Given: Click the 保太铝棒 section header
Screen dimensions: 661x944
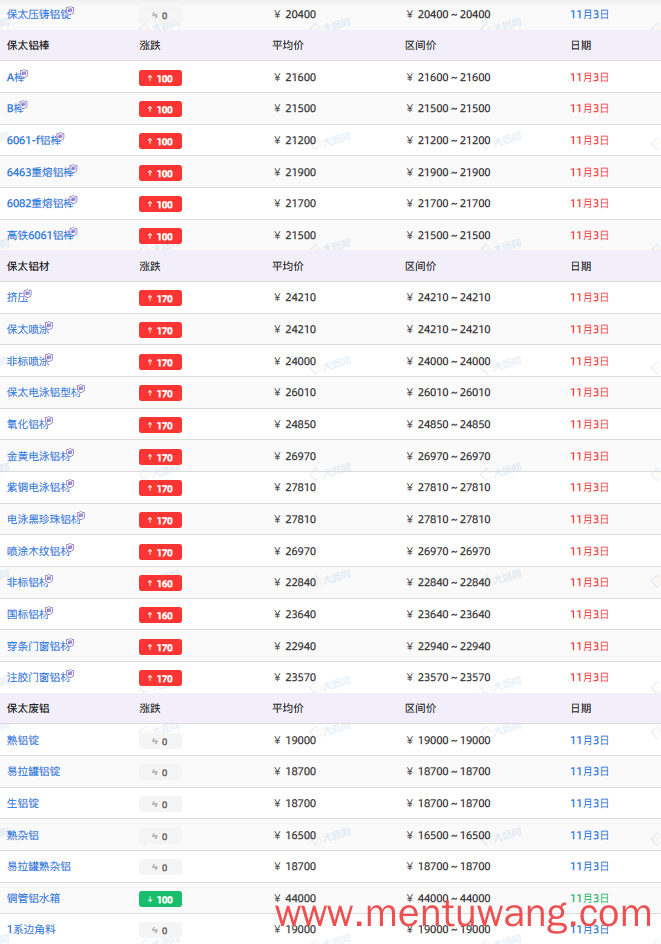Looking at the screenshot, I should 28,46.
